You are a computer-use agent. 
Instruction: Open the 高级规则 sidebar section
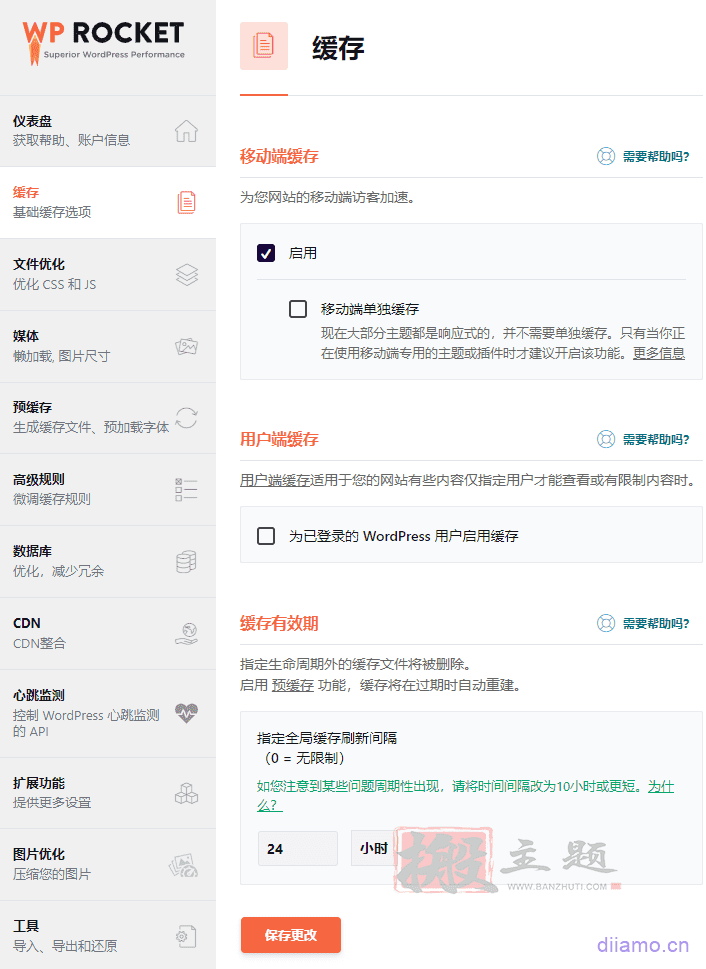coord(108,489)
